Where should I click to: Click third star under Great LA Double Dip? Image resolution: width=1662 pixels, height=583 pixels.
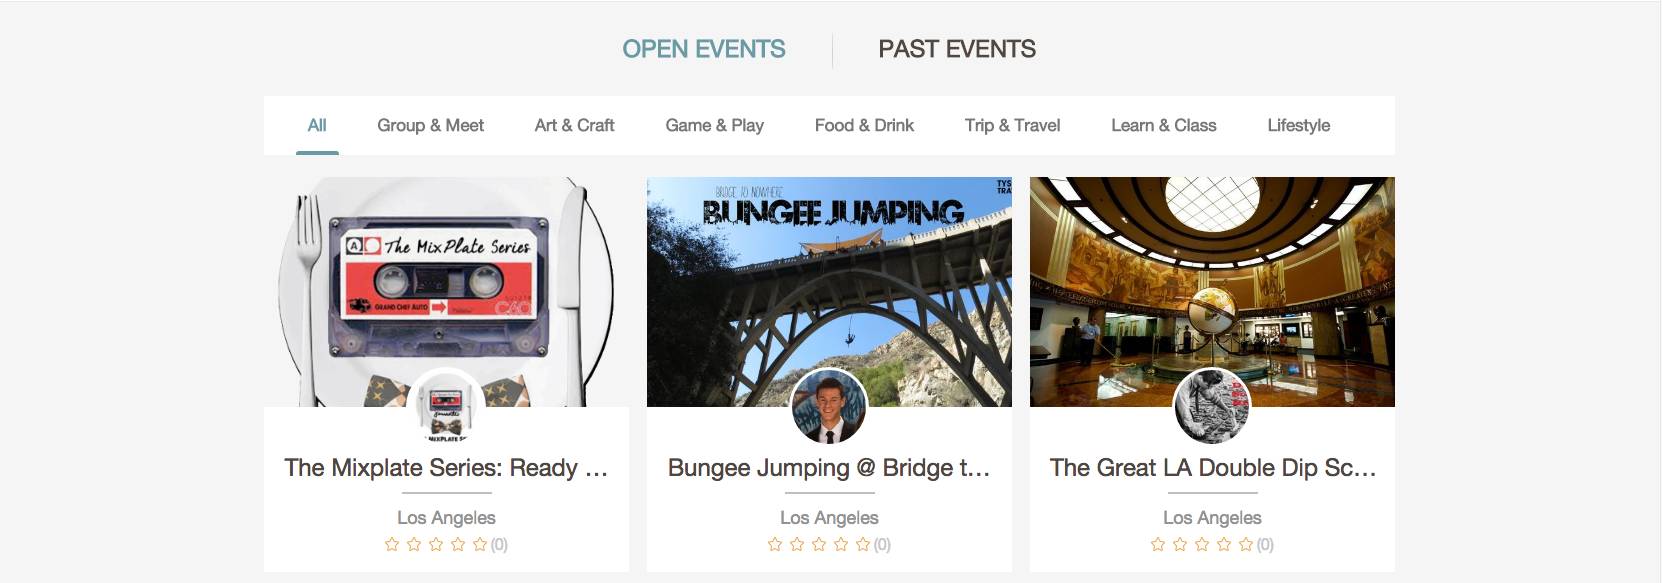pyautogui.click(x=1202, y=545)
